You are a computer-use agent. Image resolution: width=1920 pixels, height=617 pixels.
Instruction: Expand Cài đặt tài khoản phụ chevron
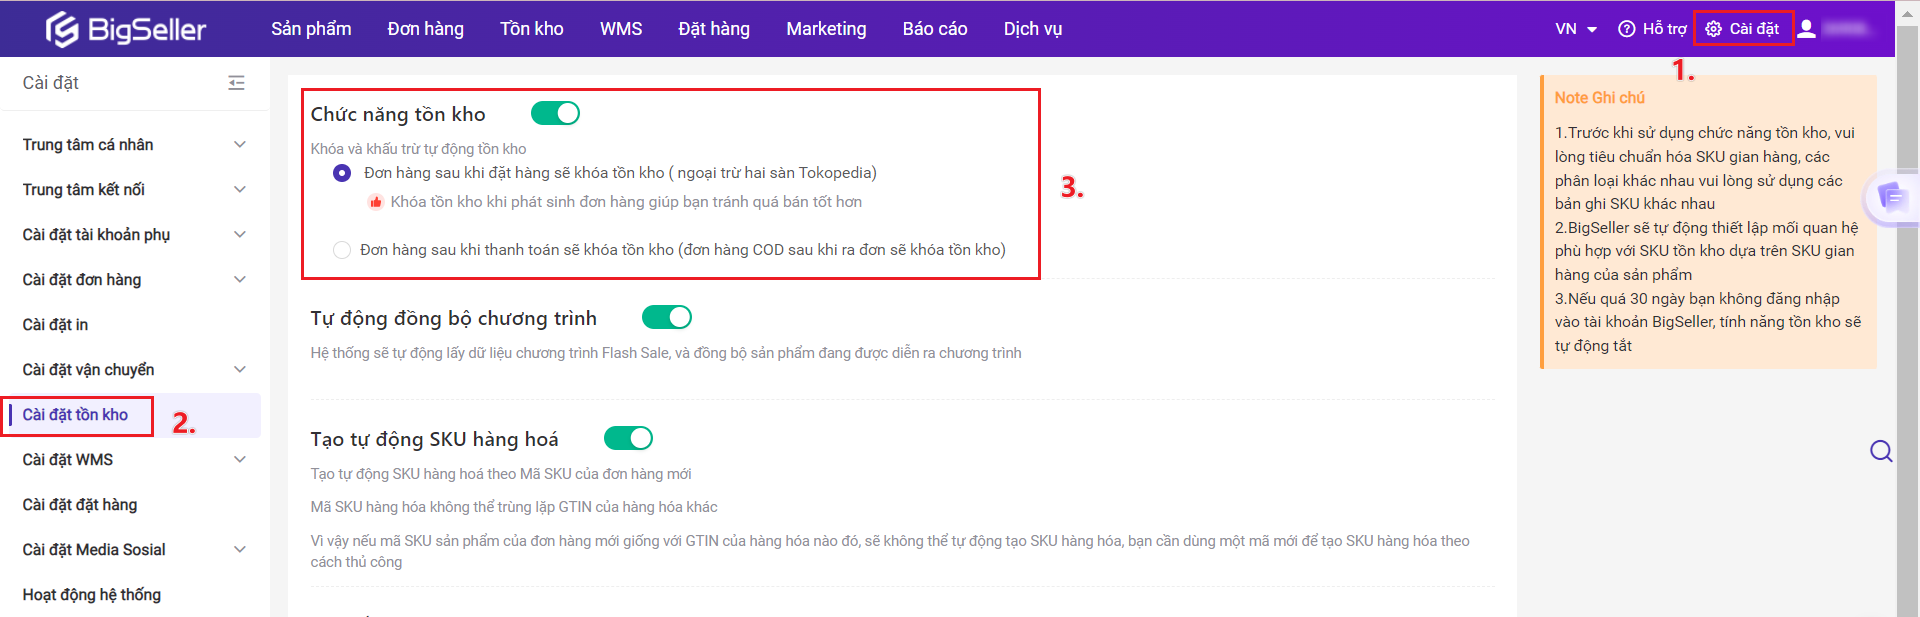pyautogui.click(x=240, y=235)
